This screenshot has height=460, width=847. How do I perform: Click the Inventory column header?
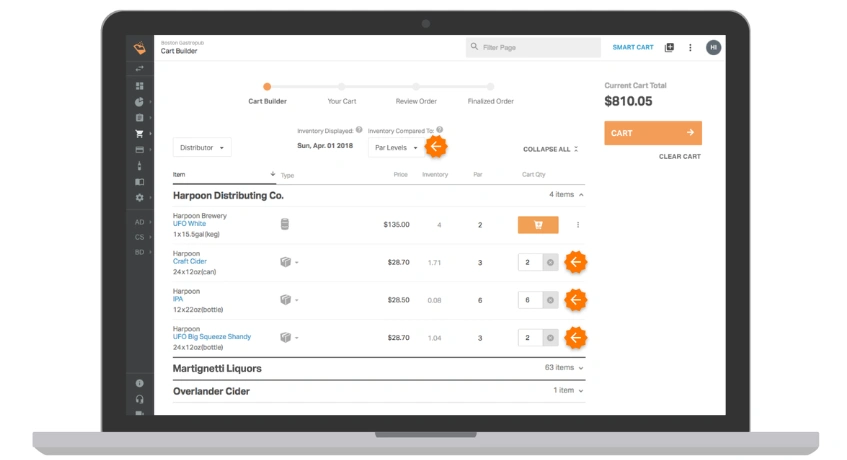435,174
